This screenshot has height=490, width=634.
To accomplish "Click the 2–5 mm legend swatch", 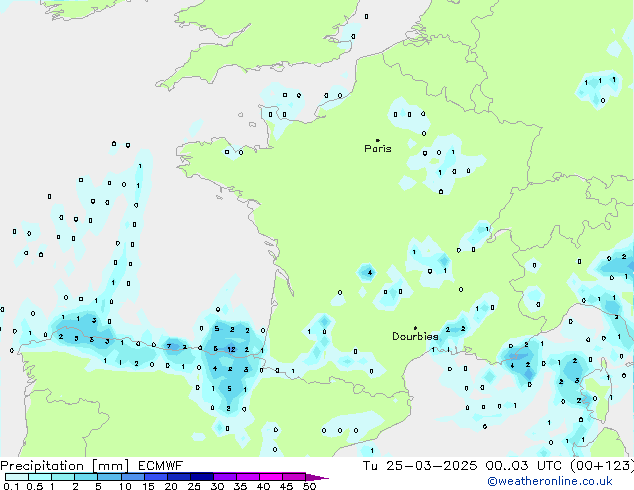I will pos(86,477).
